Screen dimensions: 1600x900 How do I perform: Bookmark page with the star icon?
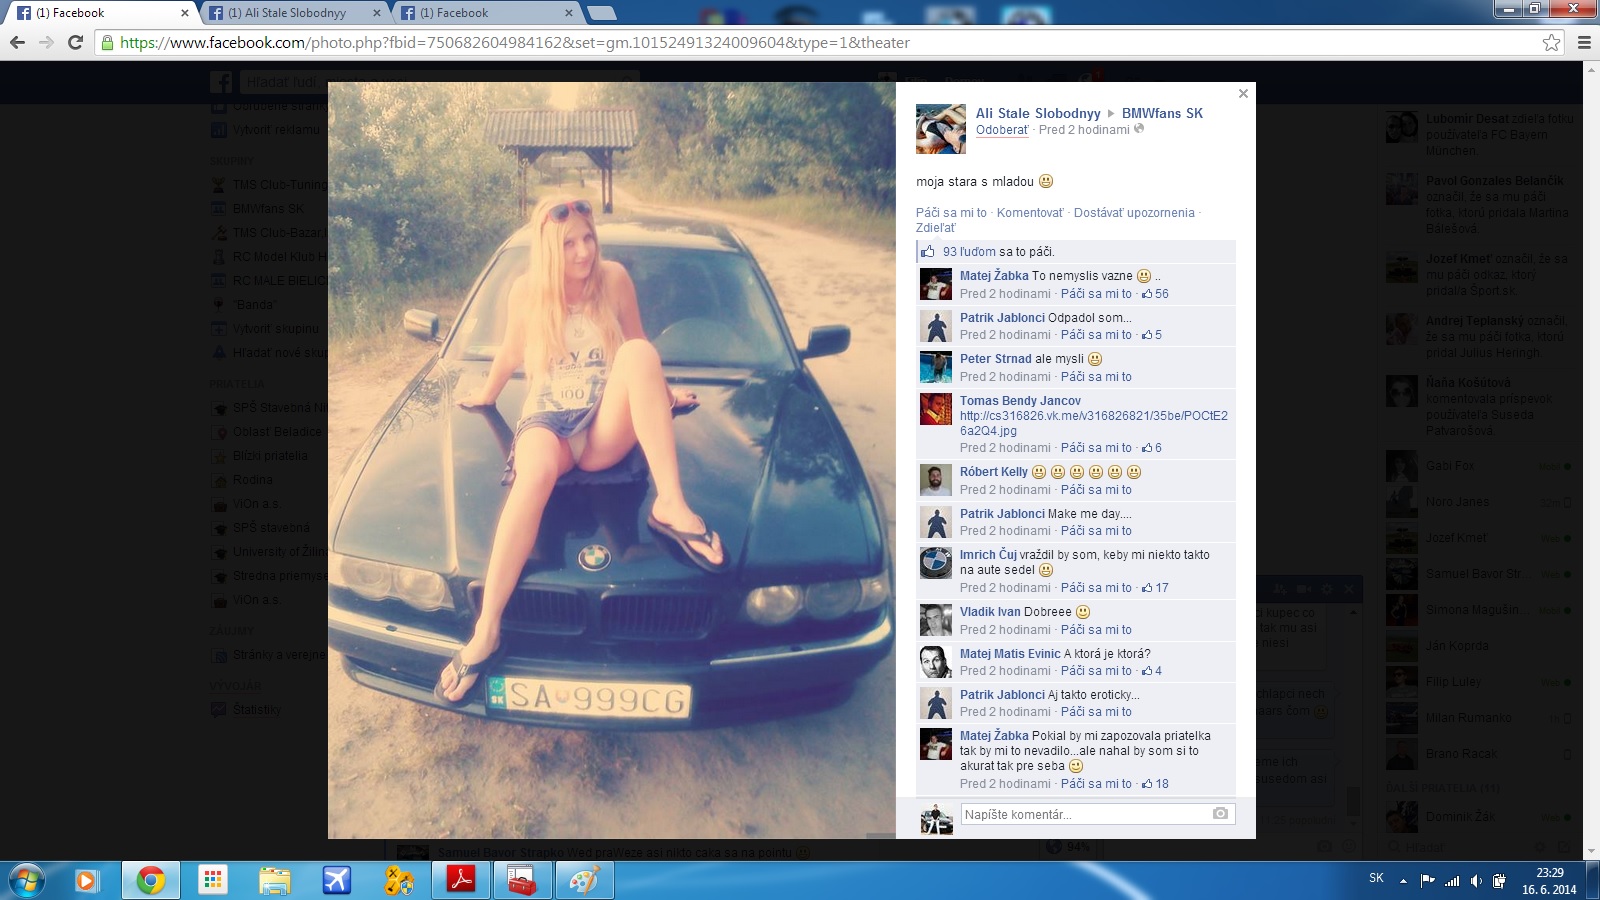1551,43
